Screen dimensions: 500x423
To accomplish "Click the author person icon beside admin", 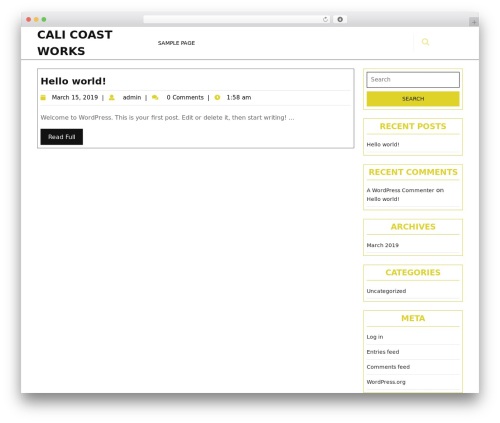I will click(x=112, y=97).
